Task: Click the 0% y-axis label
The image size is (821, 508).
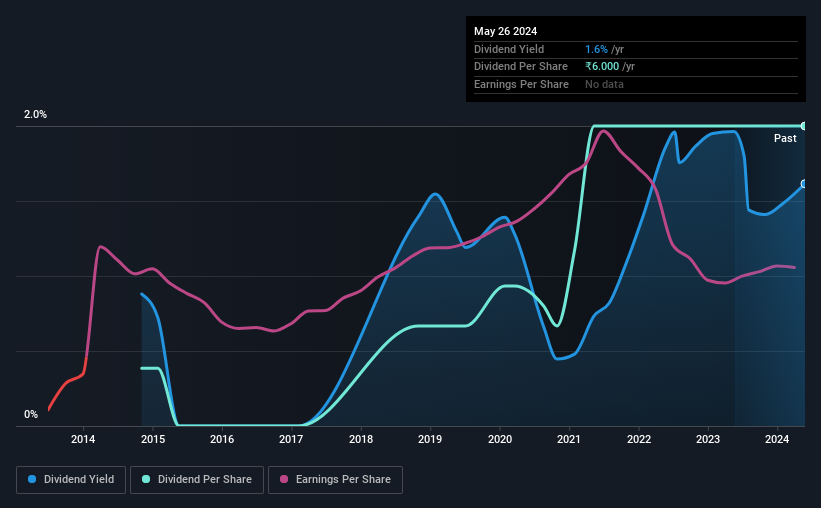Action: (31, 414)
